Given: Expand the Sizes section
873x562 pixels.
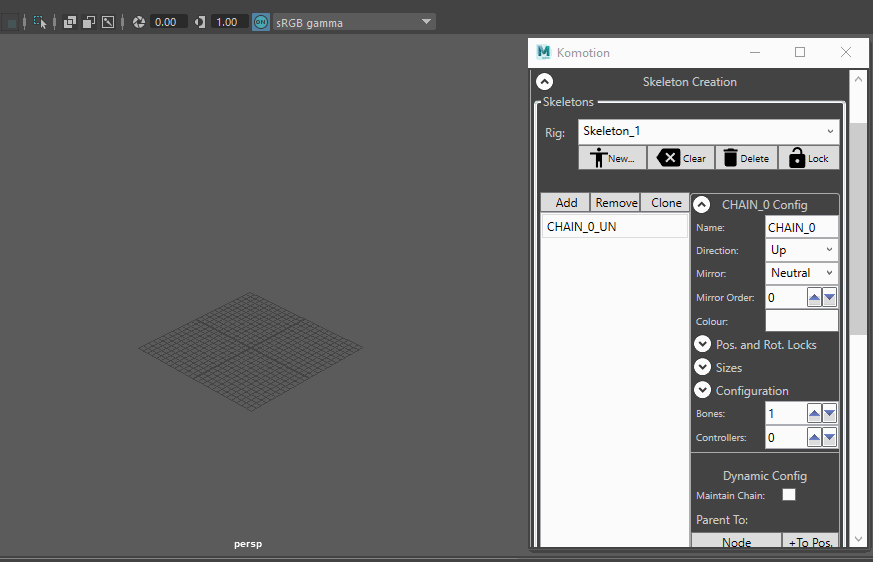Looking at the screenshot, I should click(703, 367).
